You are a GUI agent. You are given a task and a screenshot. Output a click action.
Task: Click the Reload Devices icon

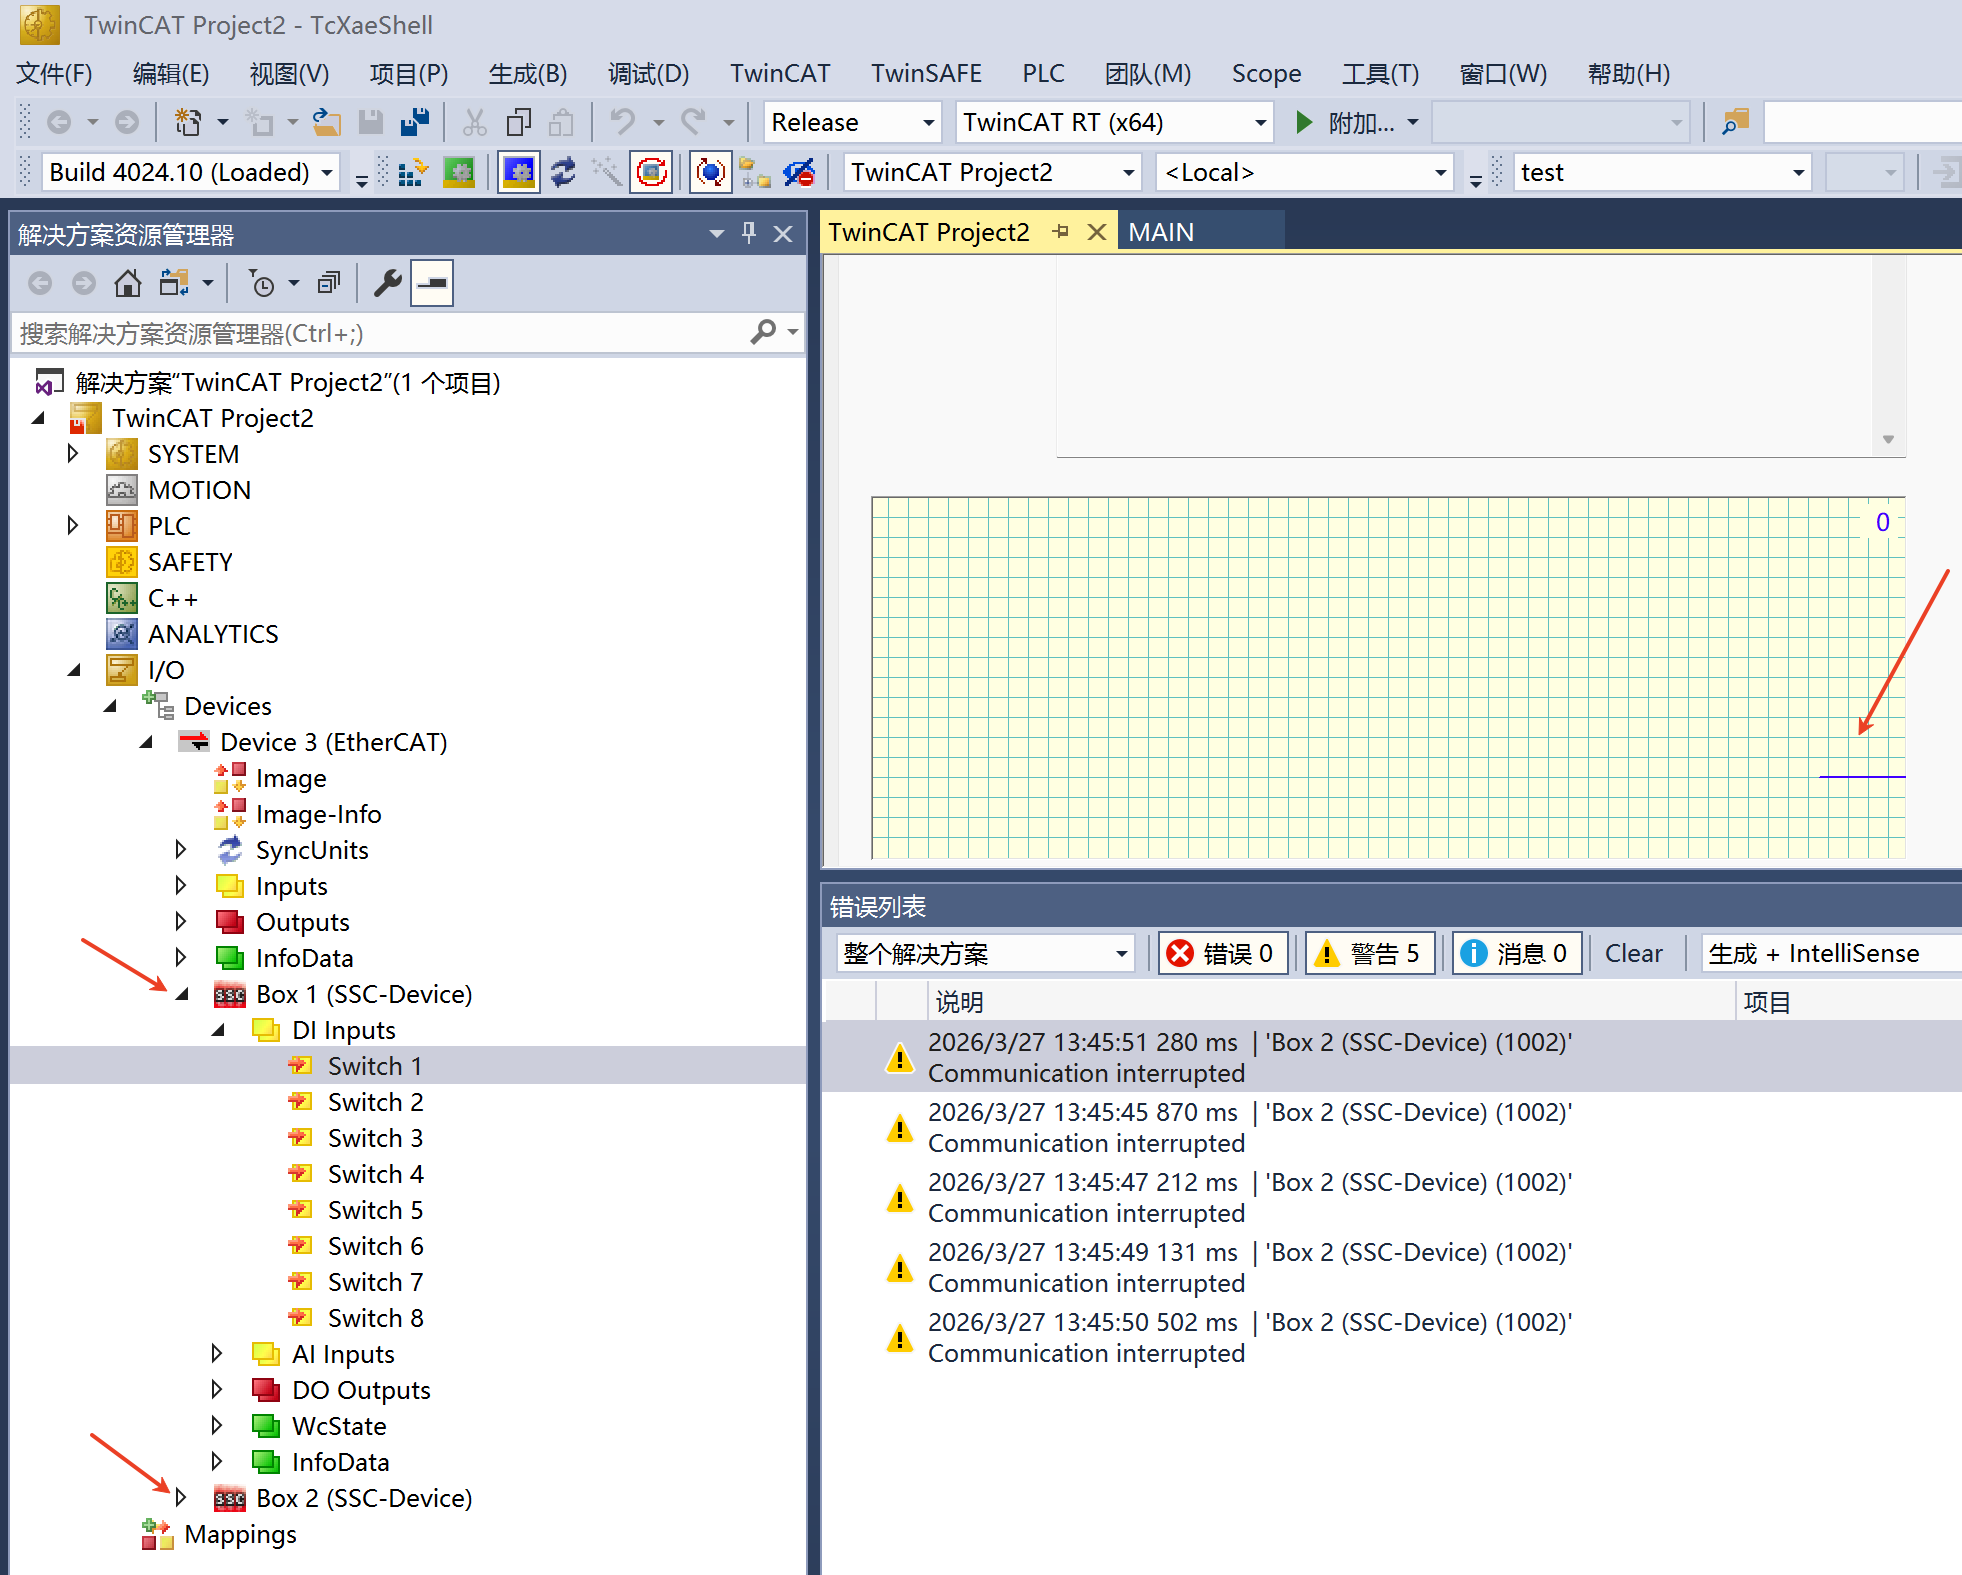coord(563,172)
